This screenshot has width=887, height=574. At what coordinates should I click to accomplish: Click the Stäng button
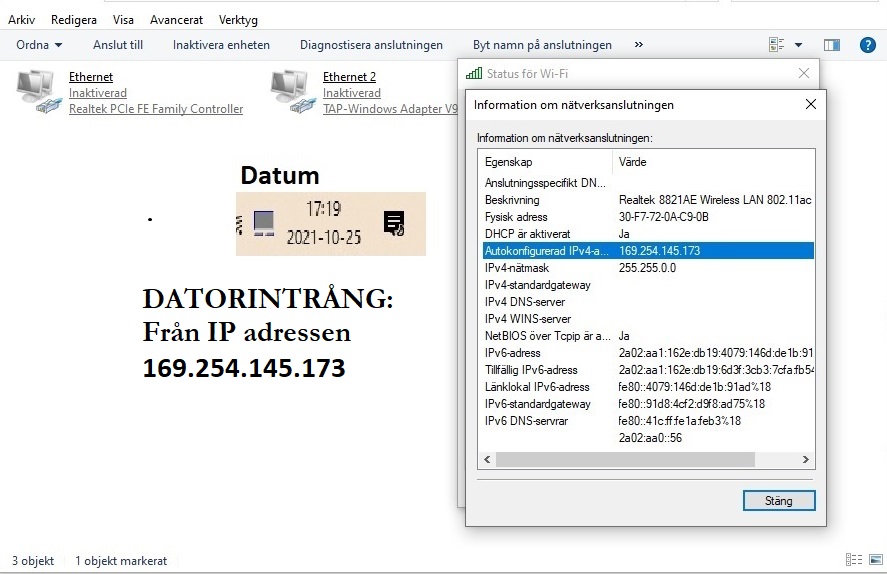(x=778, y=501)
